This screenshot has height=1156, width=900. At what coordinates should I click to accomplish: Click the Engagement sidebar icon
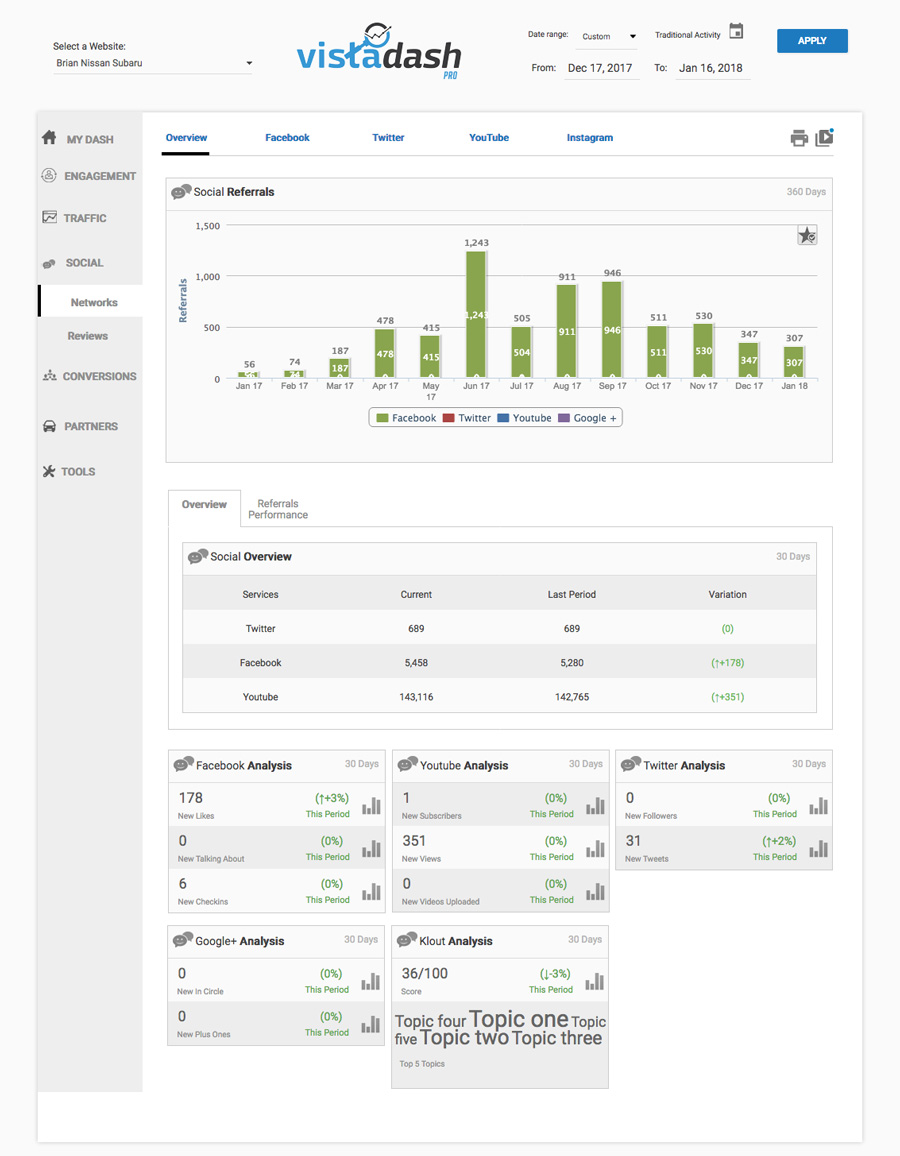coord(49,175)
